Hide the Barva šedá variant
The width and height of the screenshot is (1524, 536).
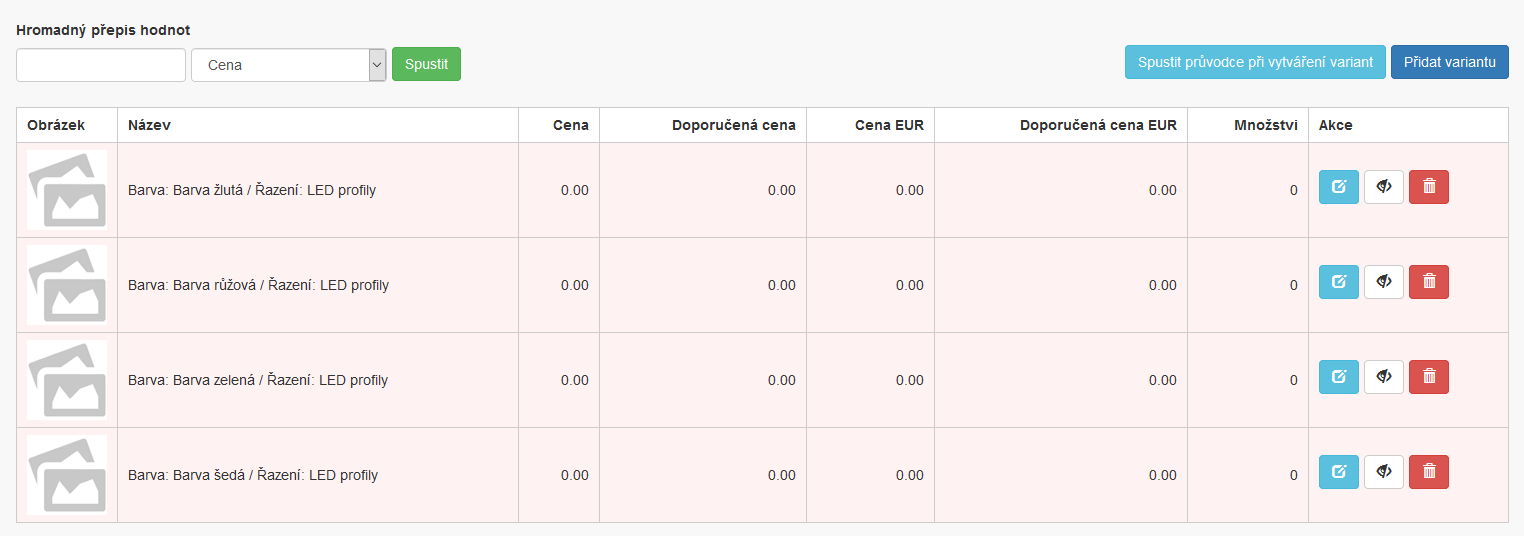coord(1384,472)
